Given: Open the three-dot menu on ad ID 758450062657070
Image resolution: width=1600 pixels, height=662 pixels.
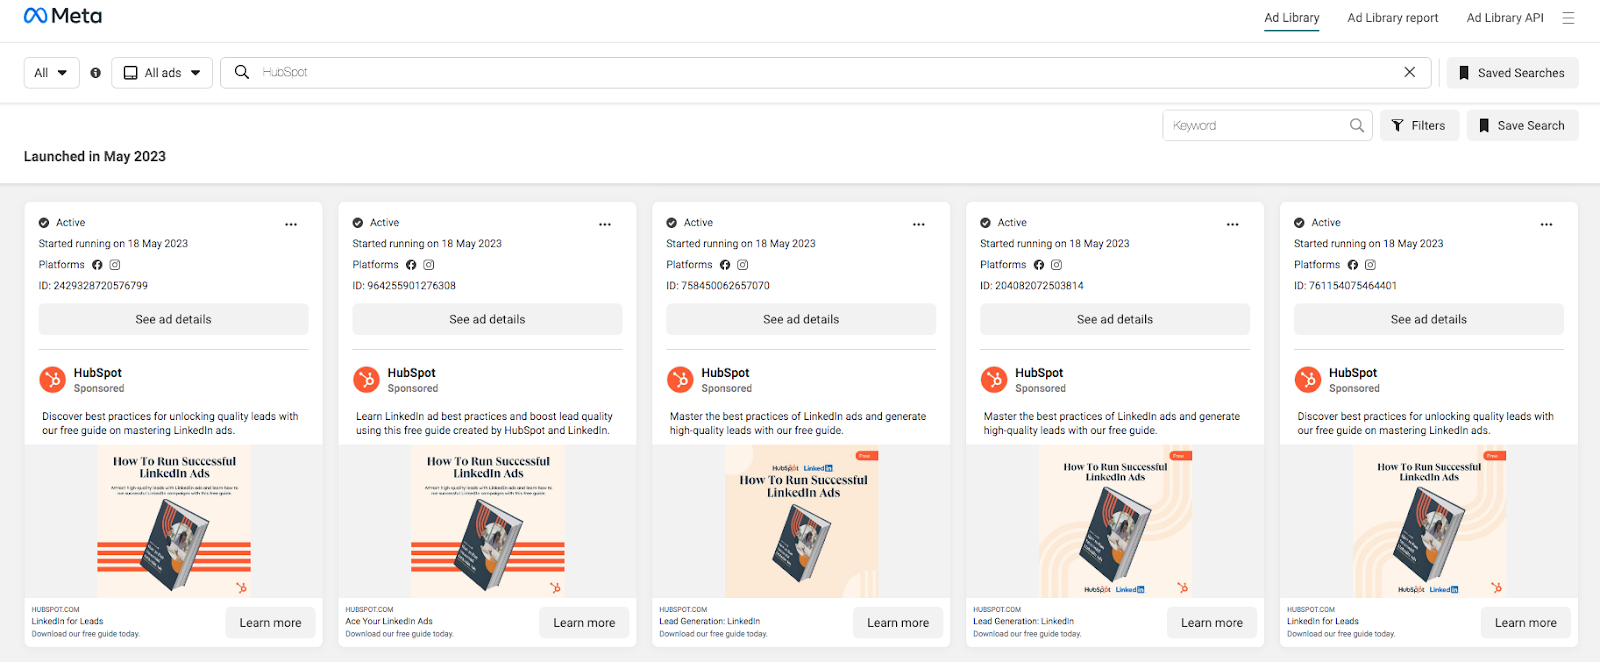Looking at the screenshot, I should [x=919, y=224].
